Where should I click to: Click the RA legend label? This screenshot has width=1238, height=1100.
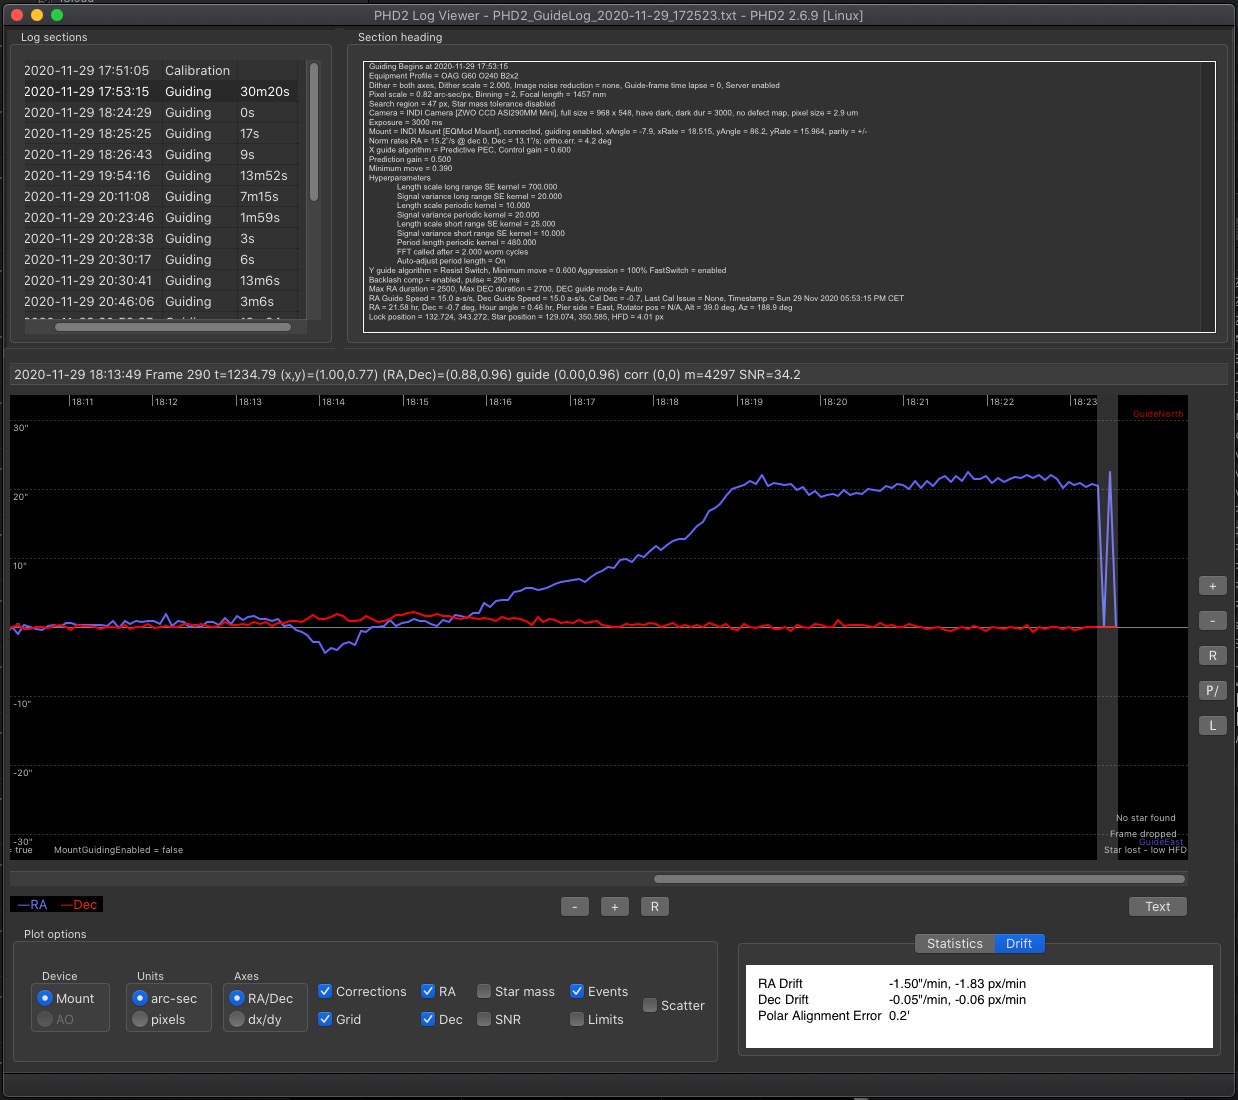[x=32, y=905]
